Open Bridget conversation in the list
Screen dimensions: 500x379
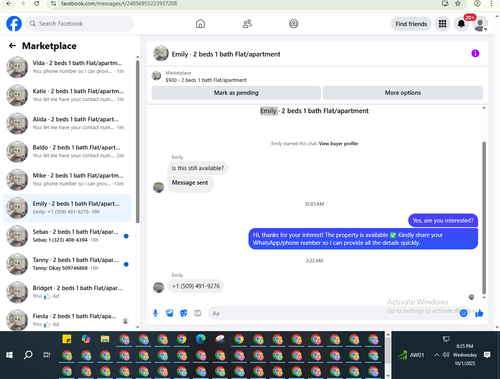(68, 292)
